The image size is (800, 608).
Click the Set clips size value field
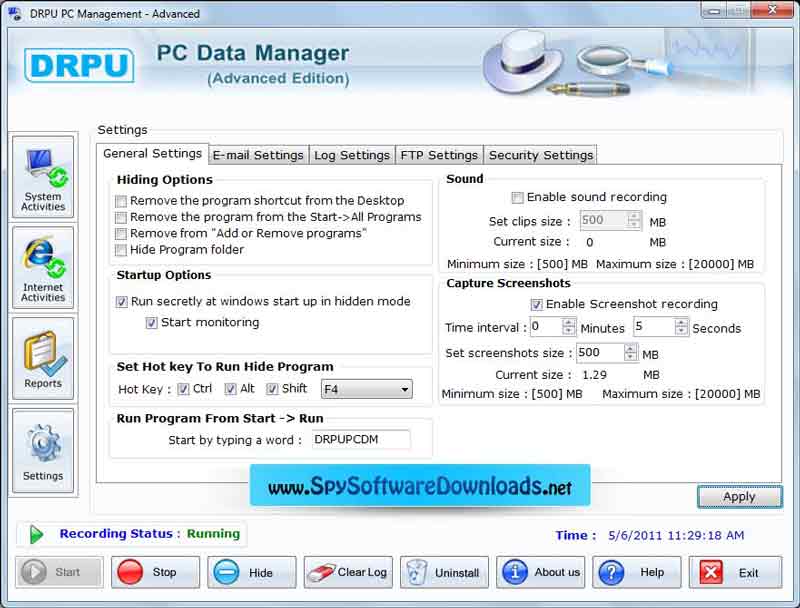coord(604,220)
